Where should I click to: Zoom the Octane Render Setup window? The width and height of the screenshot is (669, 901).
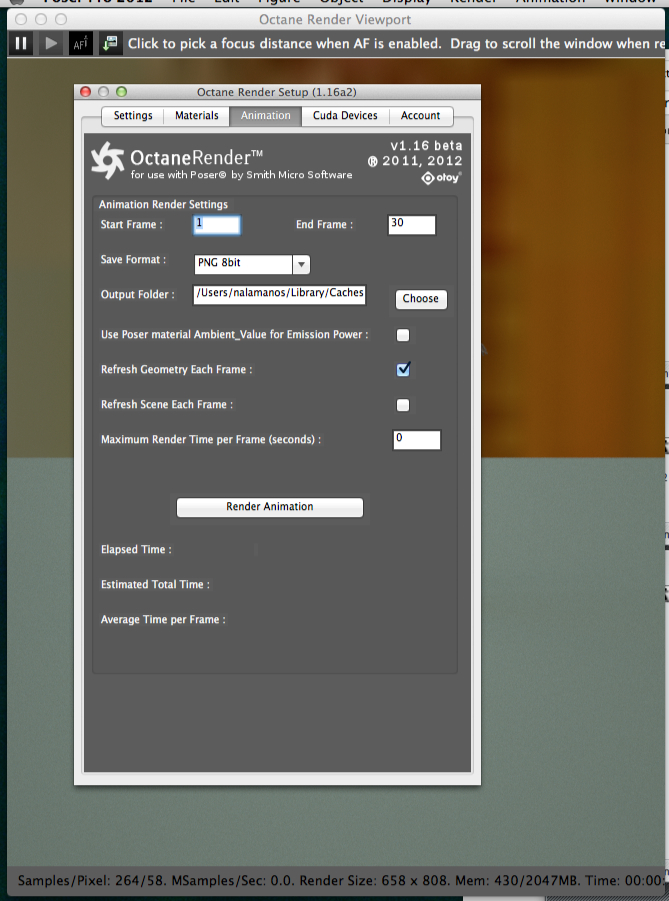[x=121, y=92]
